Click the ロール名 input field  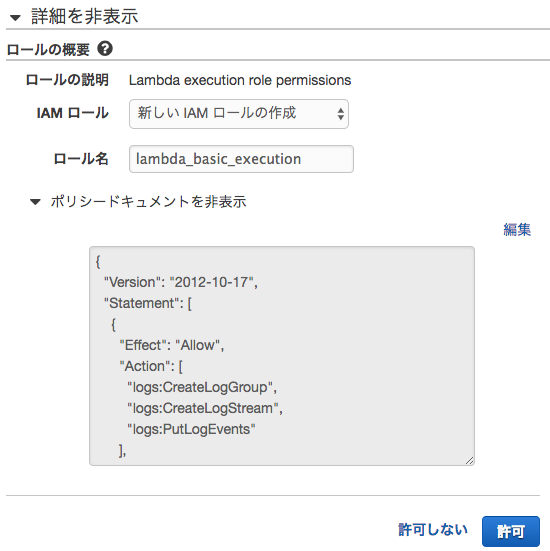241,159
